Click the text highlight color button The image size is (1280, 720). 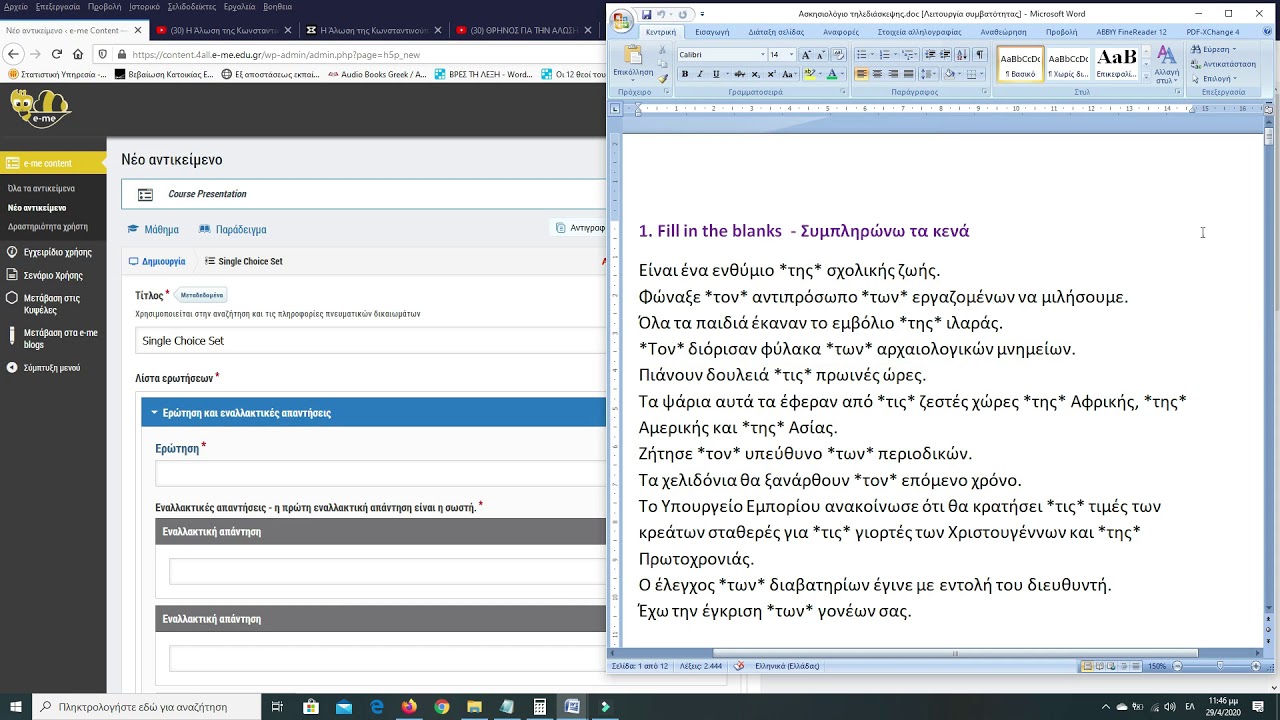pyautogui.click(x=809, y=74)
